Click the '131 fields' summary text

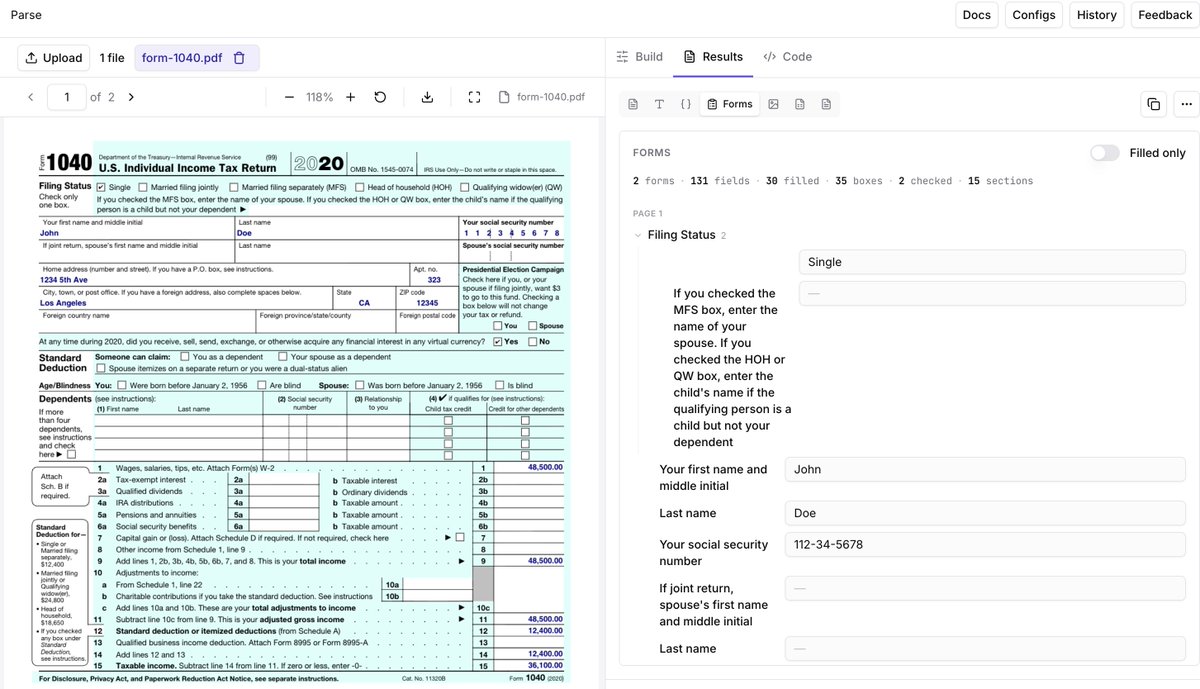click(x=720, y=181)
